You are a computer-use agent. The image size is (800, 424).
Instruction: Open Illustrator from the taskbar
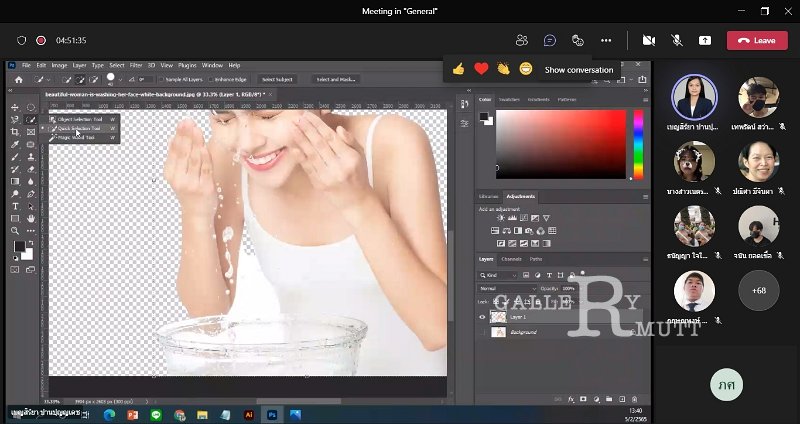[x=249, y=415]
